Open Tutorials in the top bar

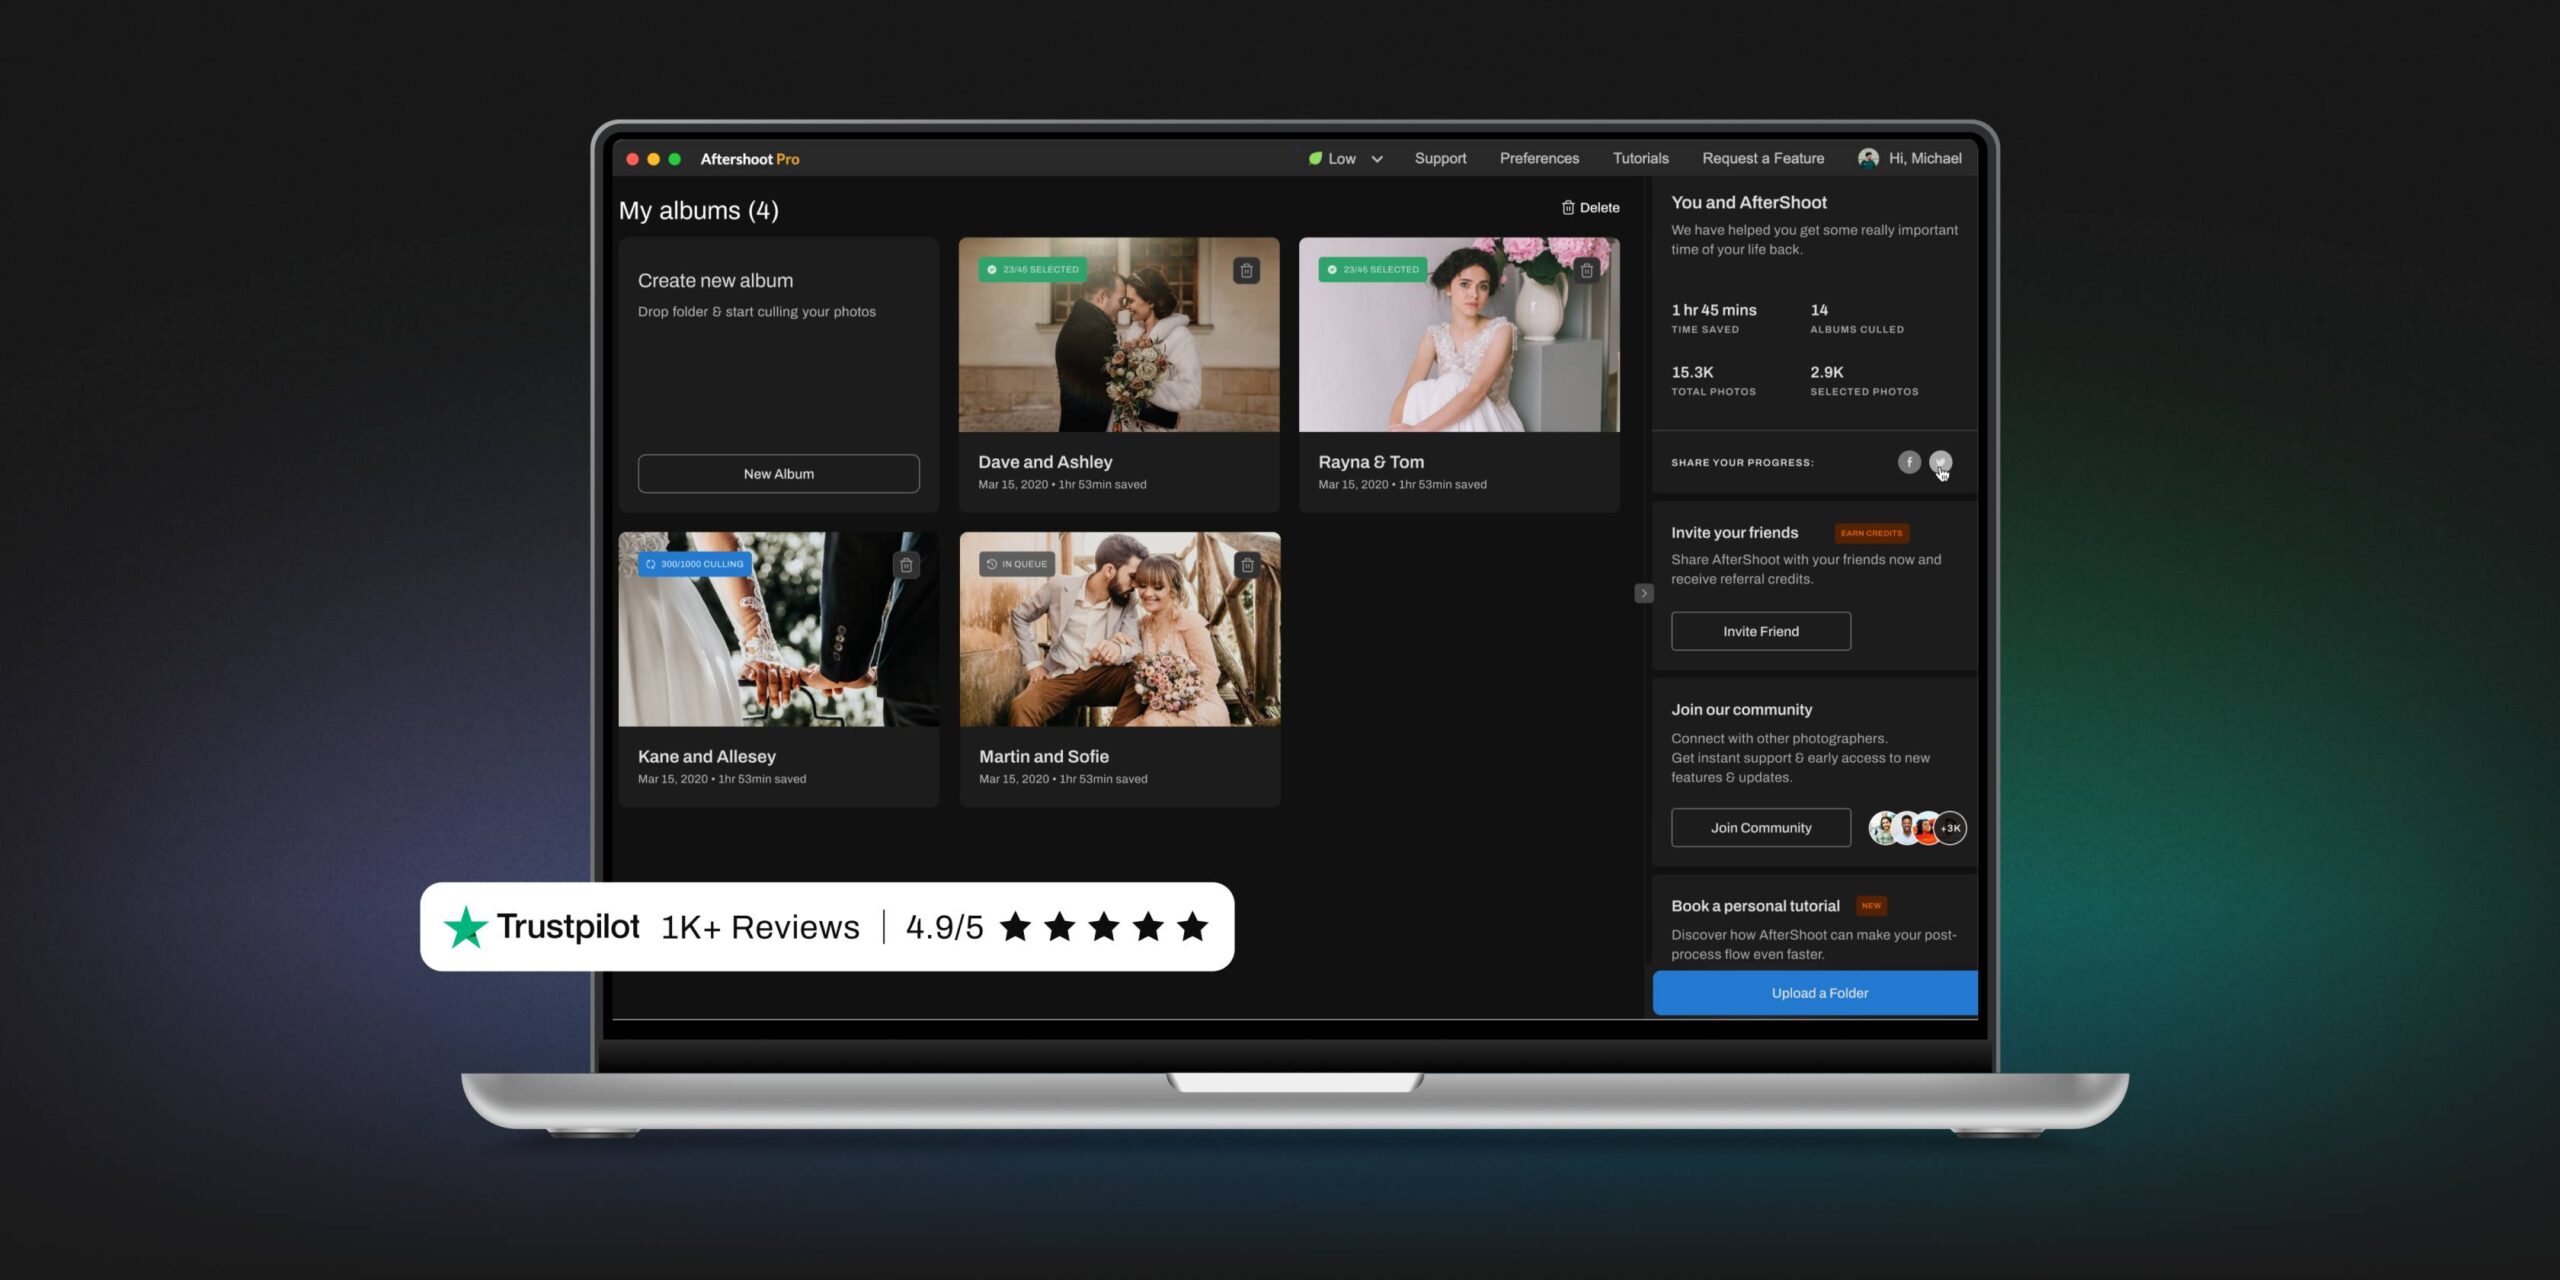coord(1640,158)
